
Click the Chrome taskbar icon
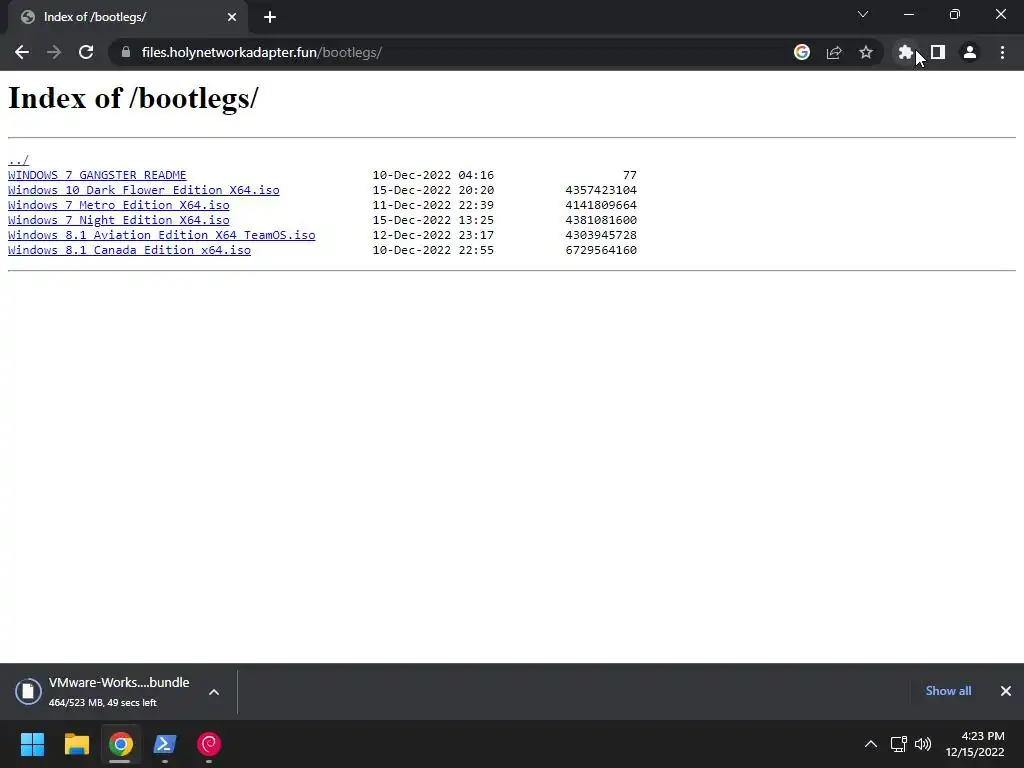[x=120, y=744]
